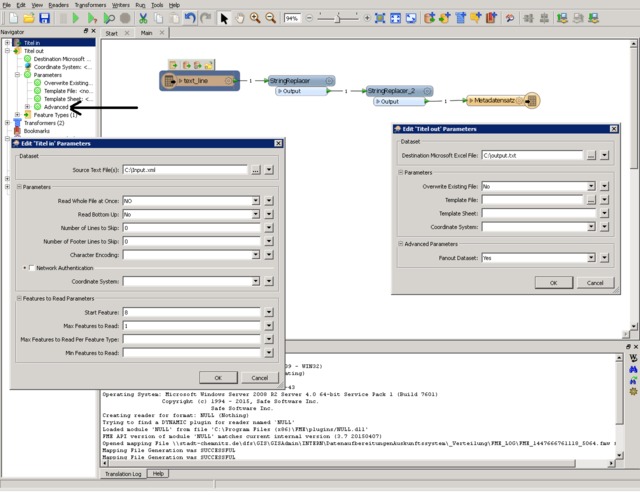Open the Overwrite Existing File dropdown

[x=590, y=186]
